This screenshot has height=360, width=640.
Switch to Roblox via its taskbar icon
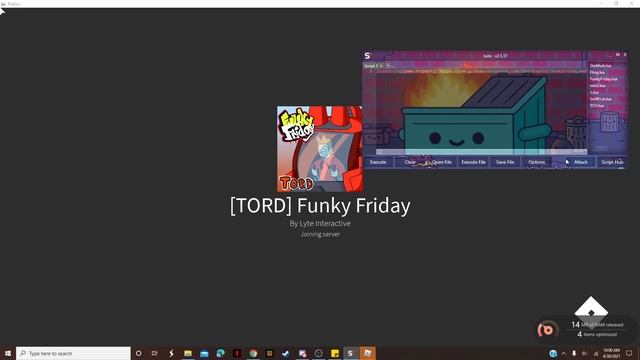(367, 353)
